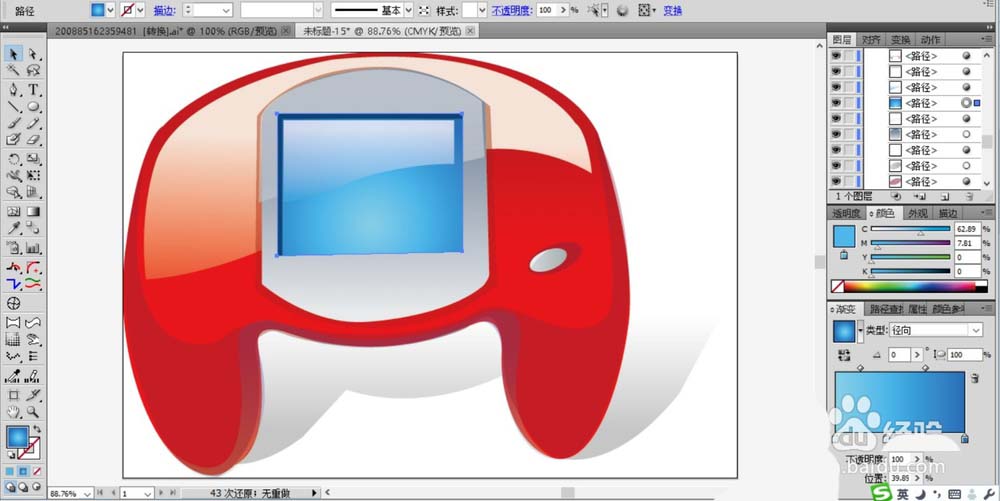Open the 样式 graphic style dropdown

(x=482, y=10)
